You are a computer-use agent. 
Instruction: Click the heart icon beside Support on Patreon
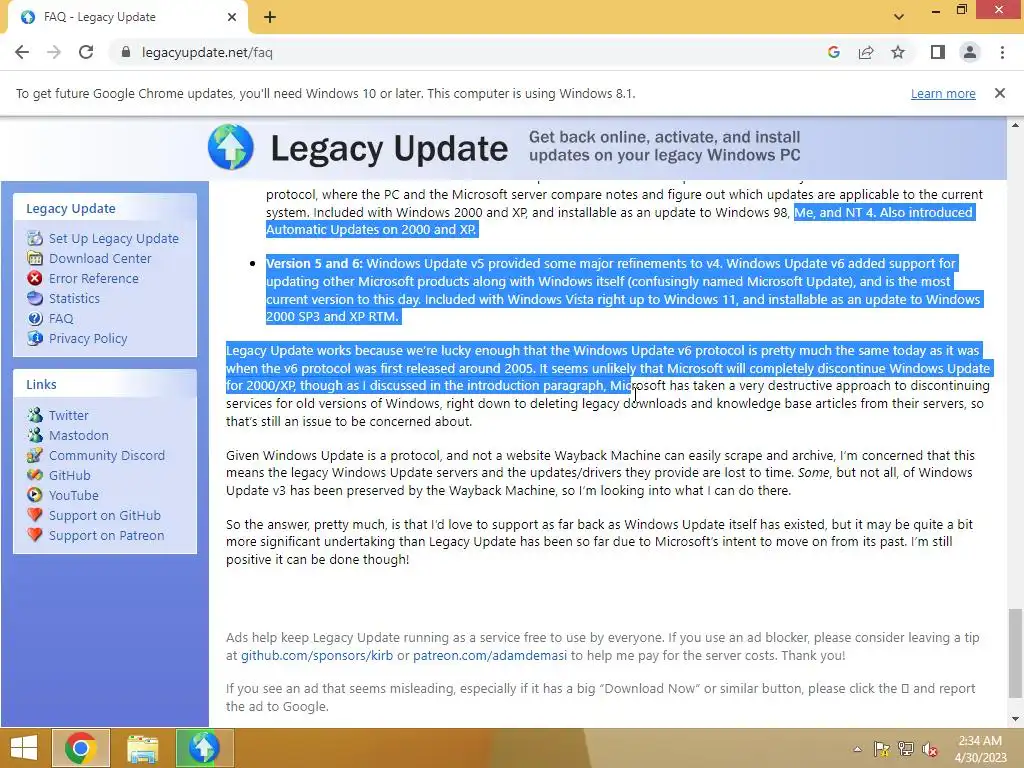point(35,536)
